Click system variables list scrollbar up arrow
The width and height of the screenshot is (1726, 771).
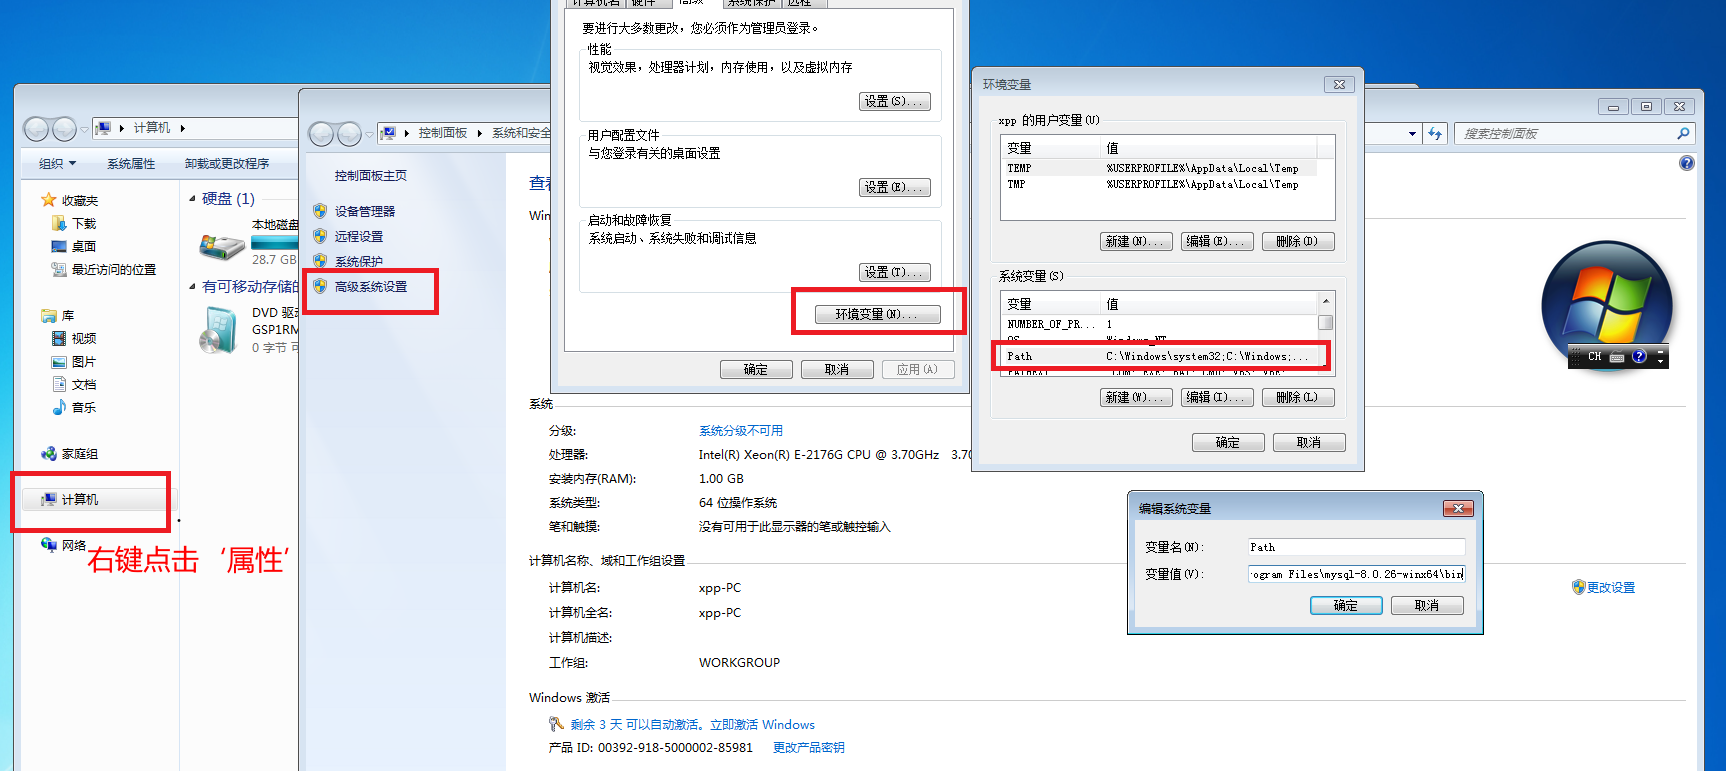click(1325, 301)
